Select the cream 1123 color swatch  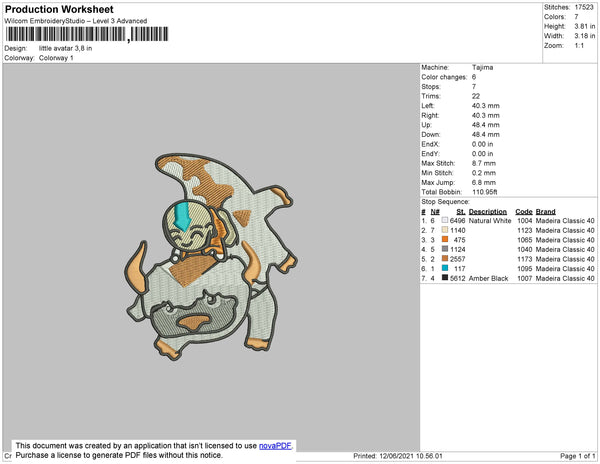coord(445,230)
